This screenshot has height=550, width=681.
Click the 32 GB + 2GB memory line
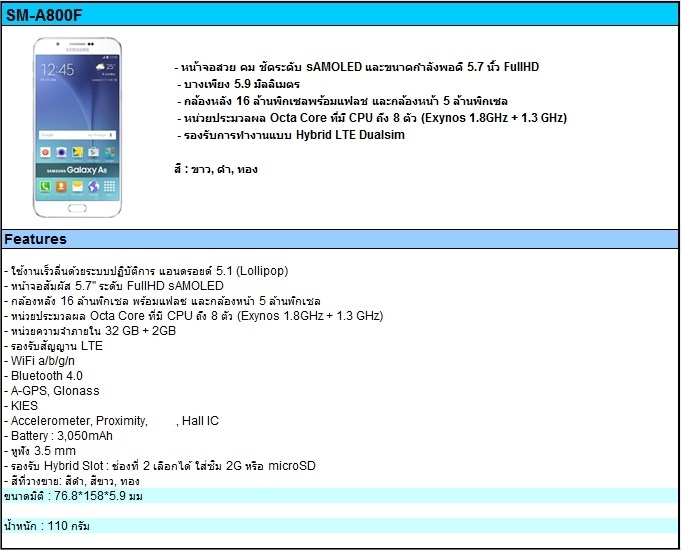click(x=90, y=331)
